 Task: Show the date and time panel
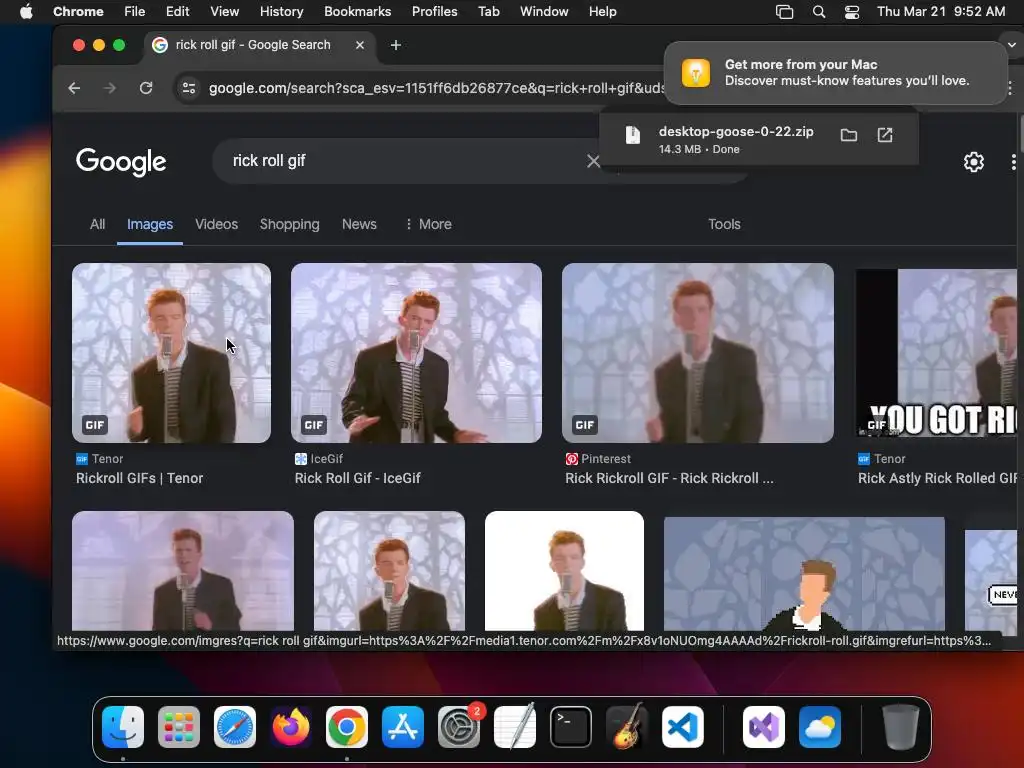pos(940,11)
